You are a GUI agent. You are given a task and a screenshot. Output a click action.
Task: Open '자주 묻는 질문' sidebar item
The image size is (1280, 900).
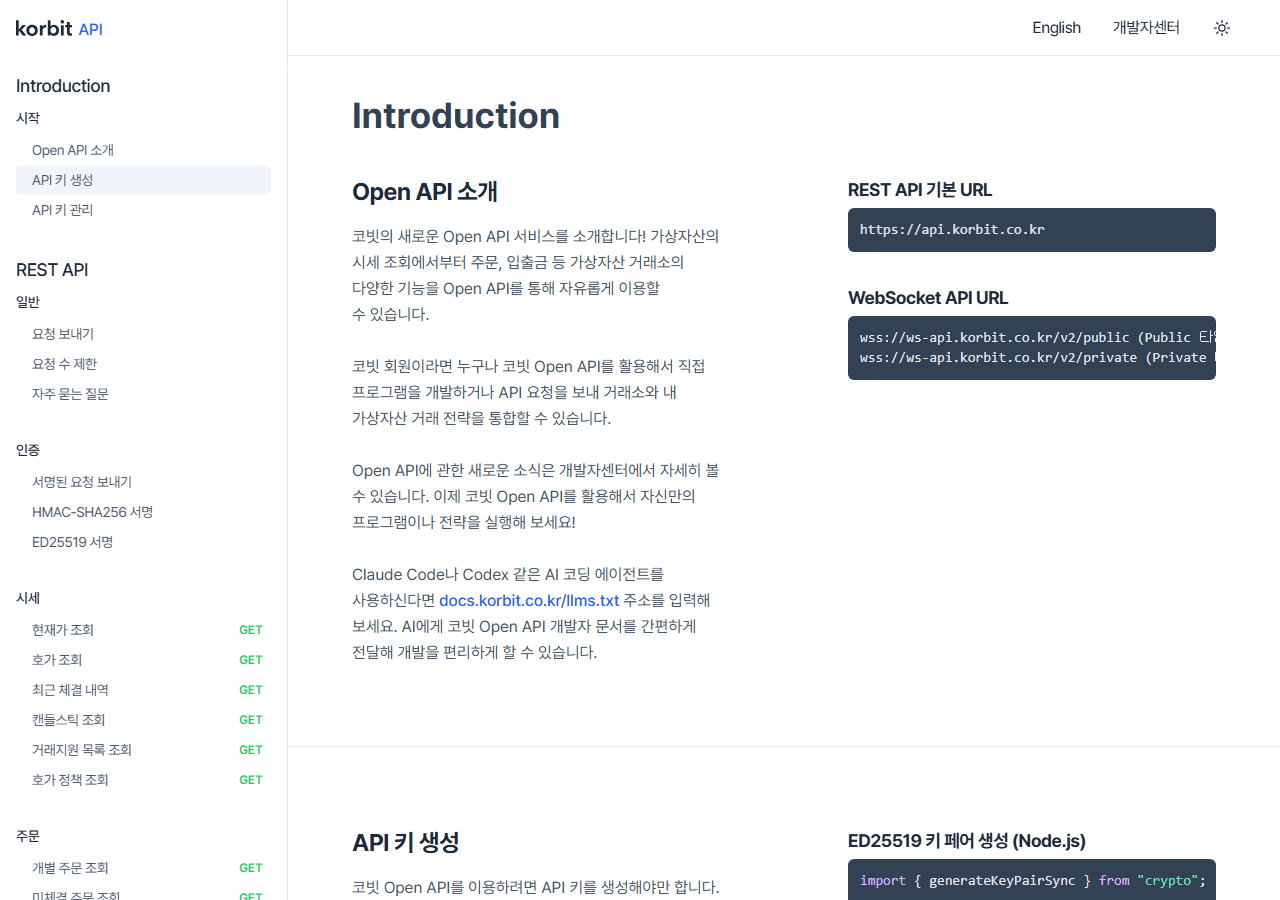point(143,394)
